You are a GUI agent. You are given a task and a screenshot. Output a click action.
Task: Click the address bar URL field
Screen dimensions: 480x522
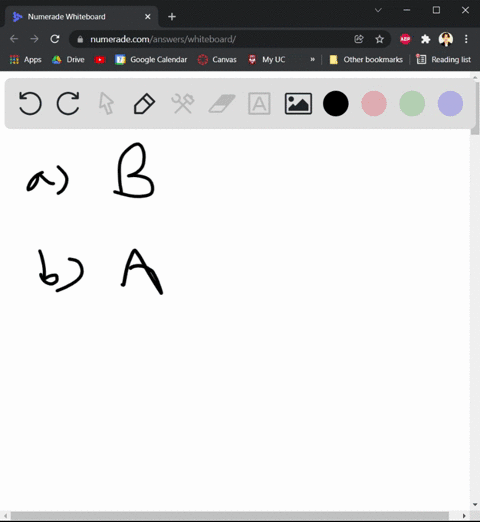coord(213,39)
